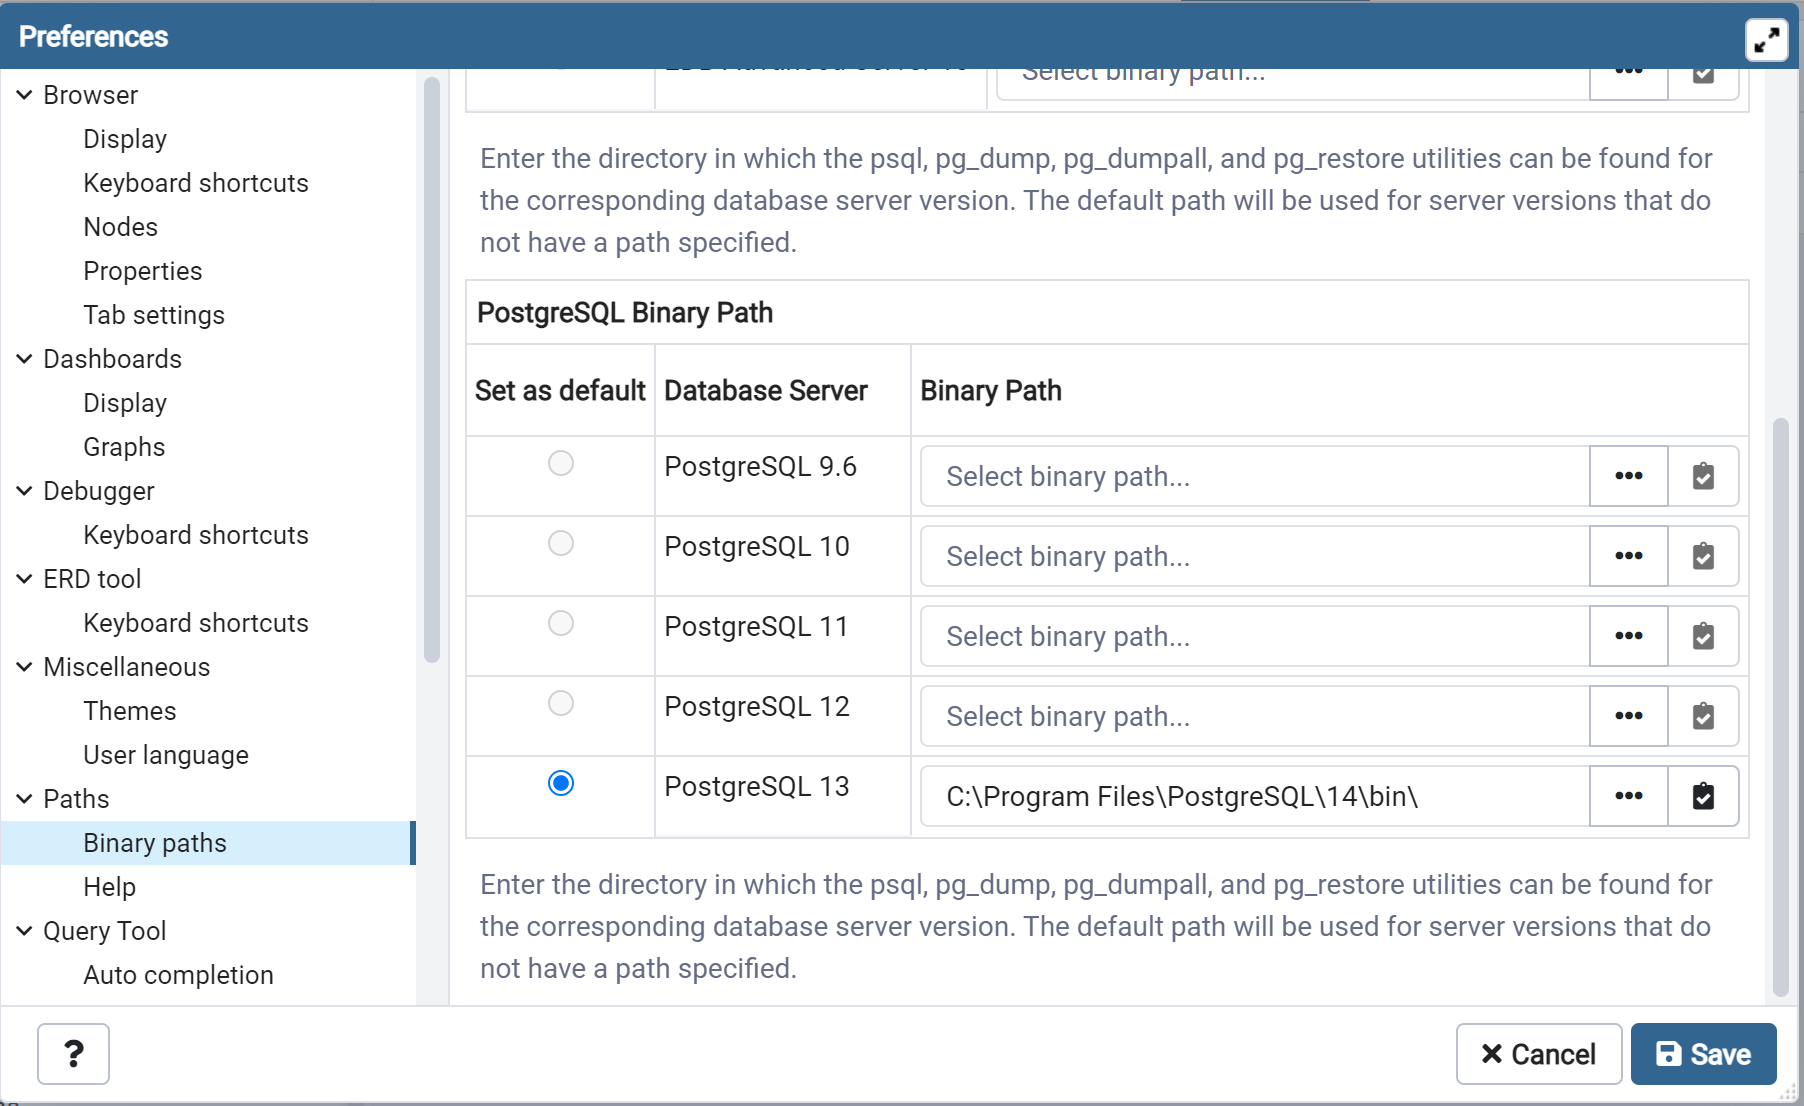Maximize the Preferences dialog with expand icon
Image resolution: width=1804 pixels, height=1106 pixels.
1766,40
